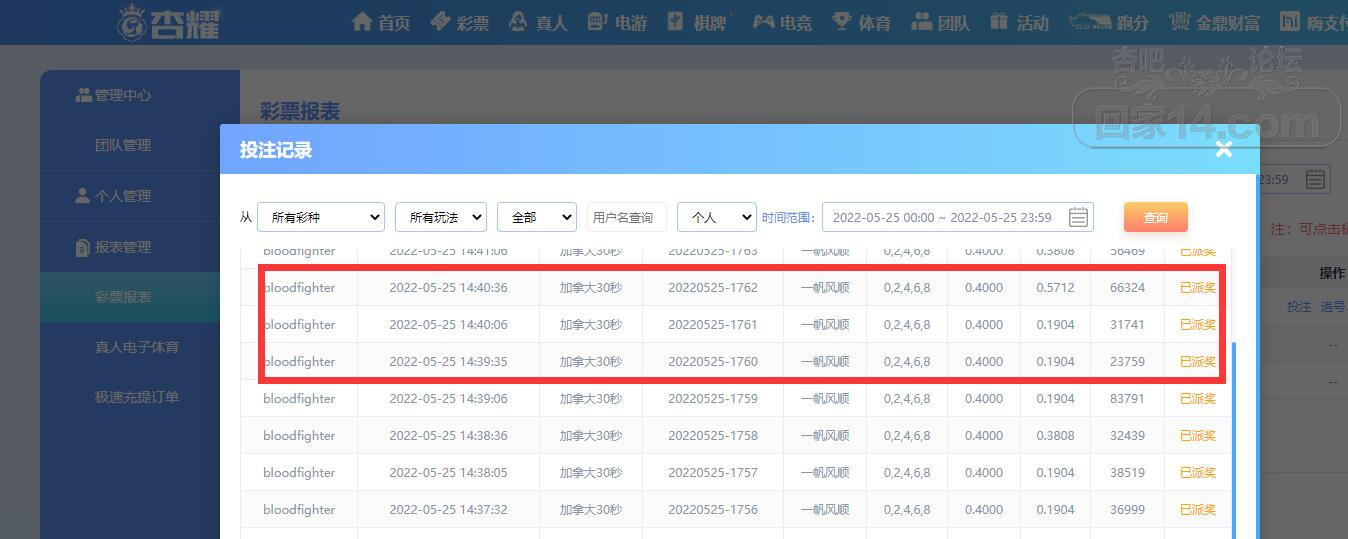The image size is (1348, 539).
Task: Expand the 所有彩种 dropdown
Action: [x=321, y=217]
